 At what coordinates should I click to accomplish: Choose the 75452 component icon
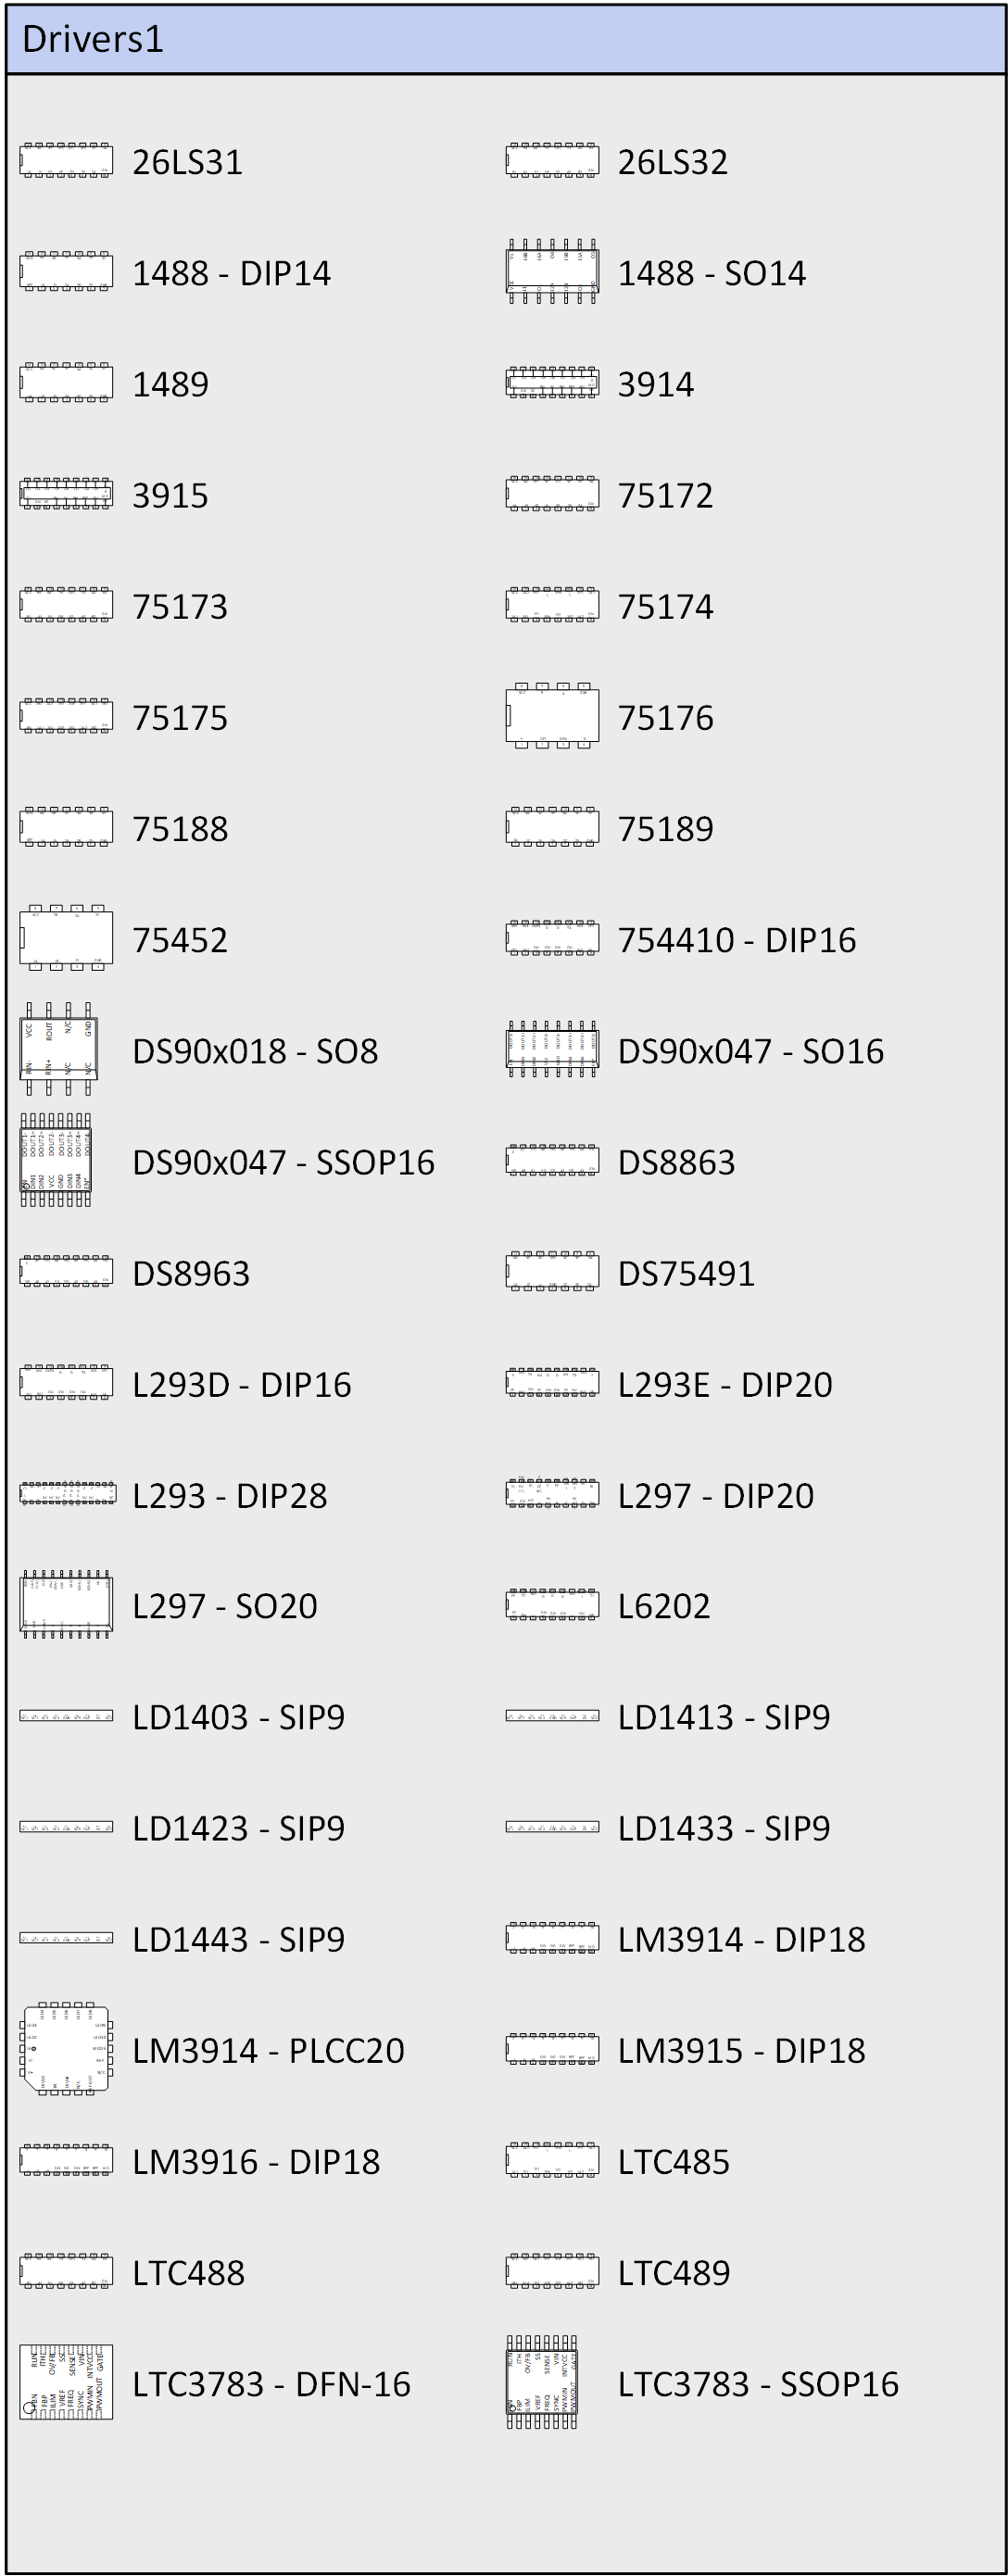(66, 939)
